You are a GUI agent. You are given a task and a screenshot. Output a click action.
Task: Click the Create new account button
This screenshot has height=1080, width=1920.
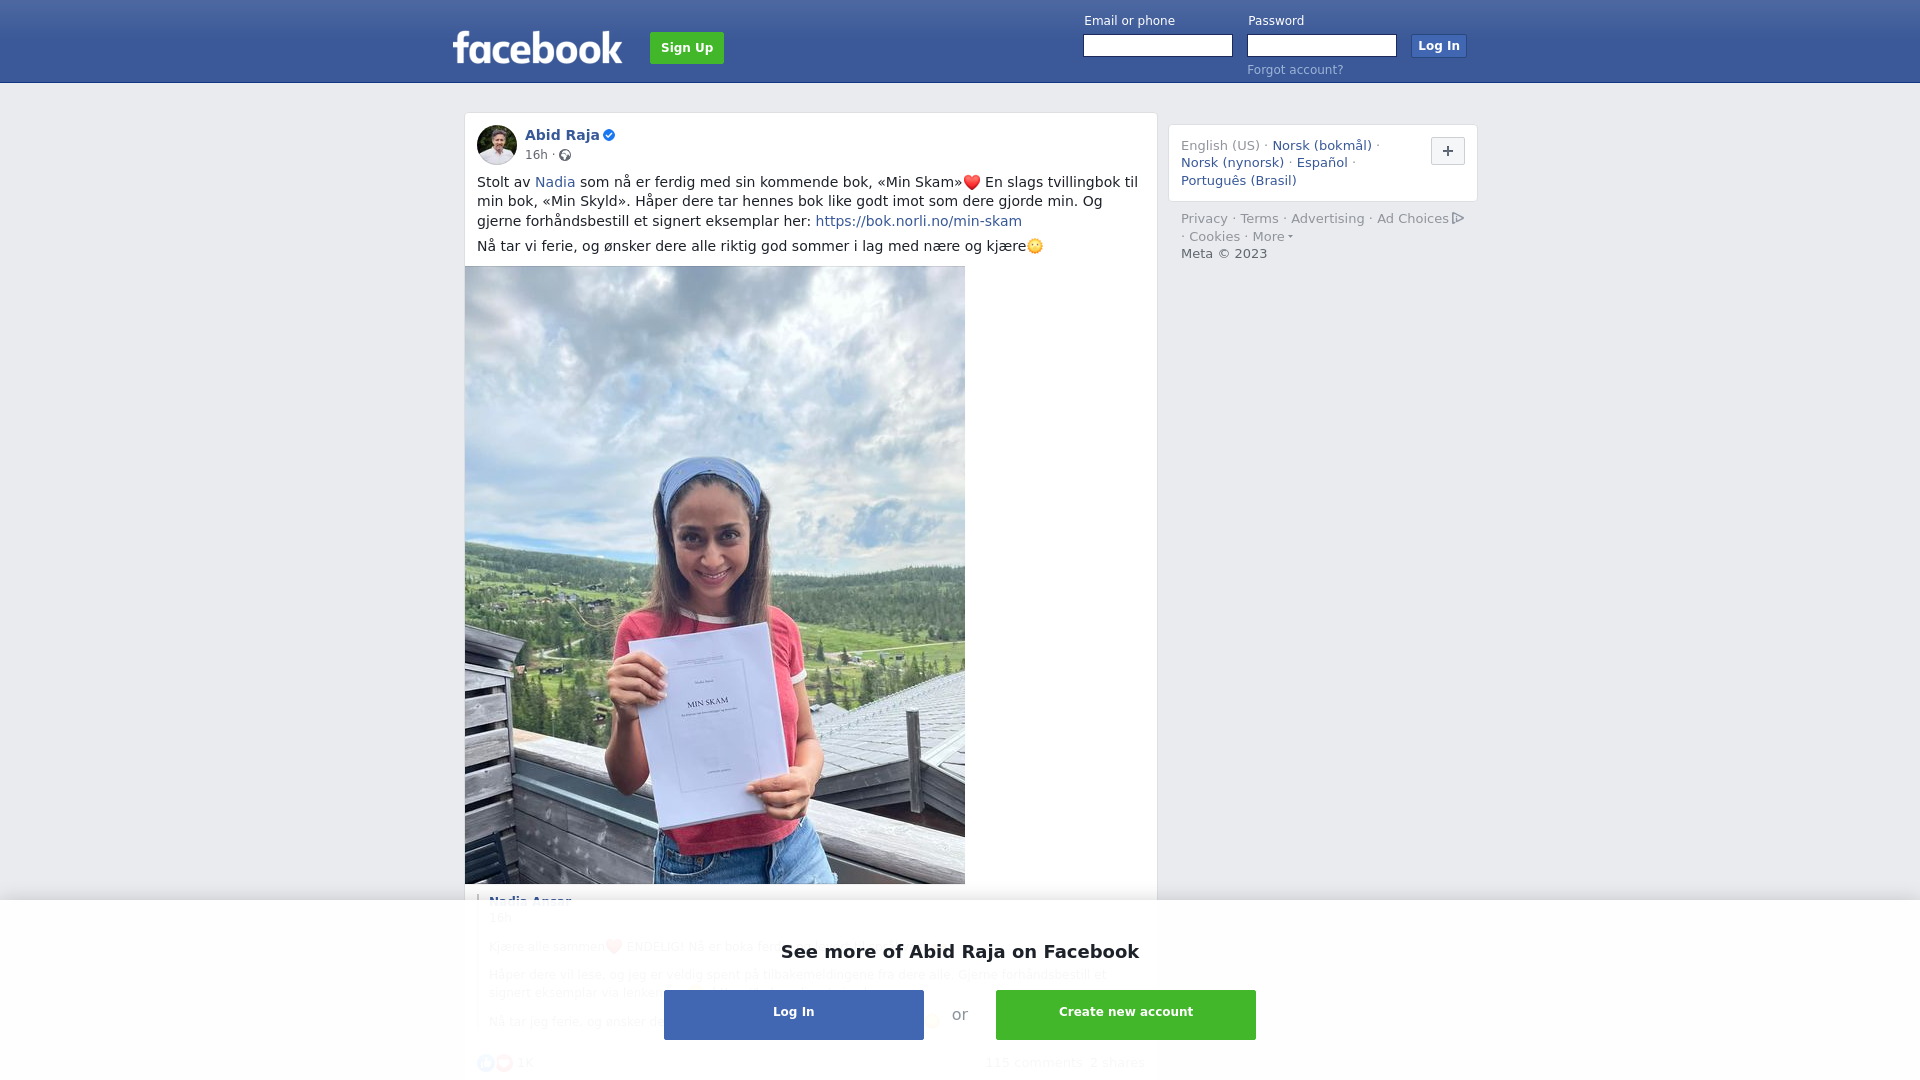[x=1126, y=1015]
